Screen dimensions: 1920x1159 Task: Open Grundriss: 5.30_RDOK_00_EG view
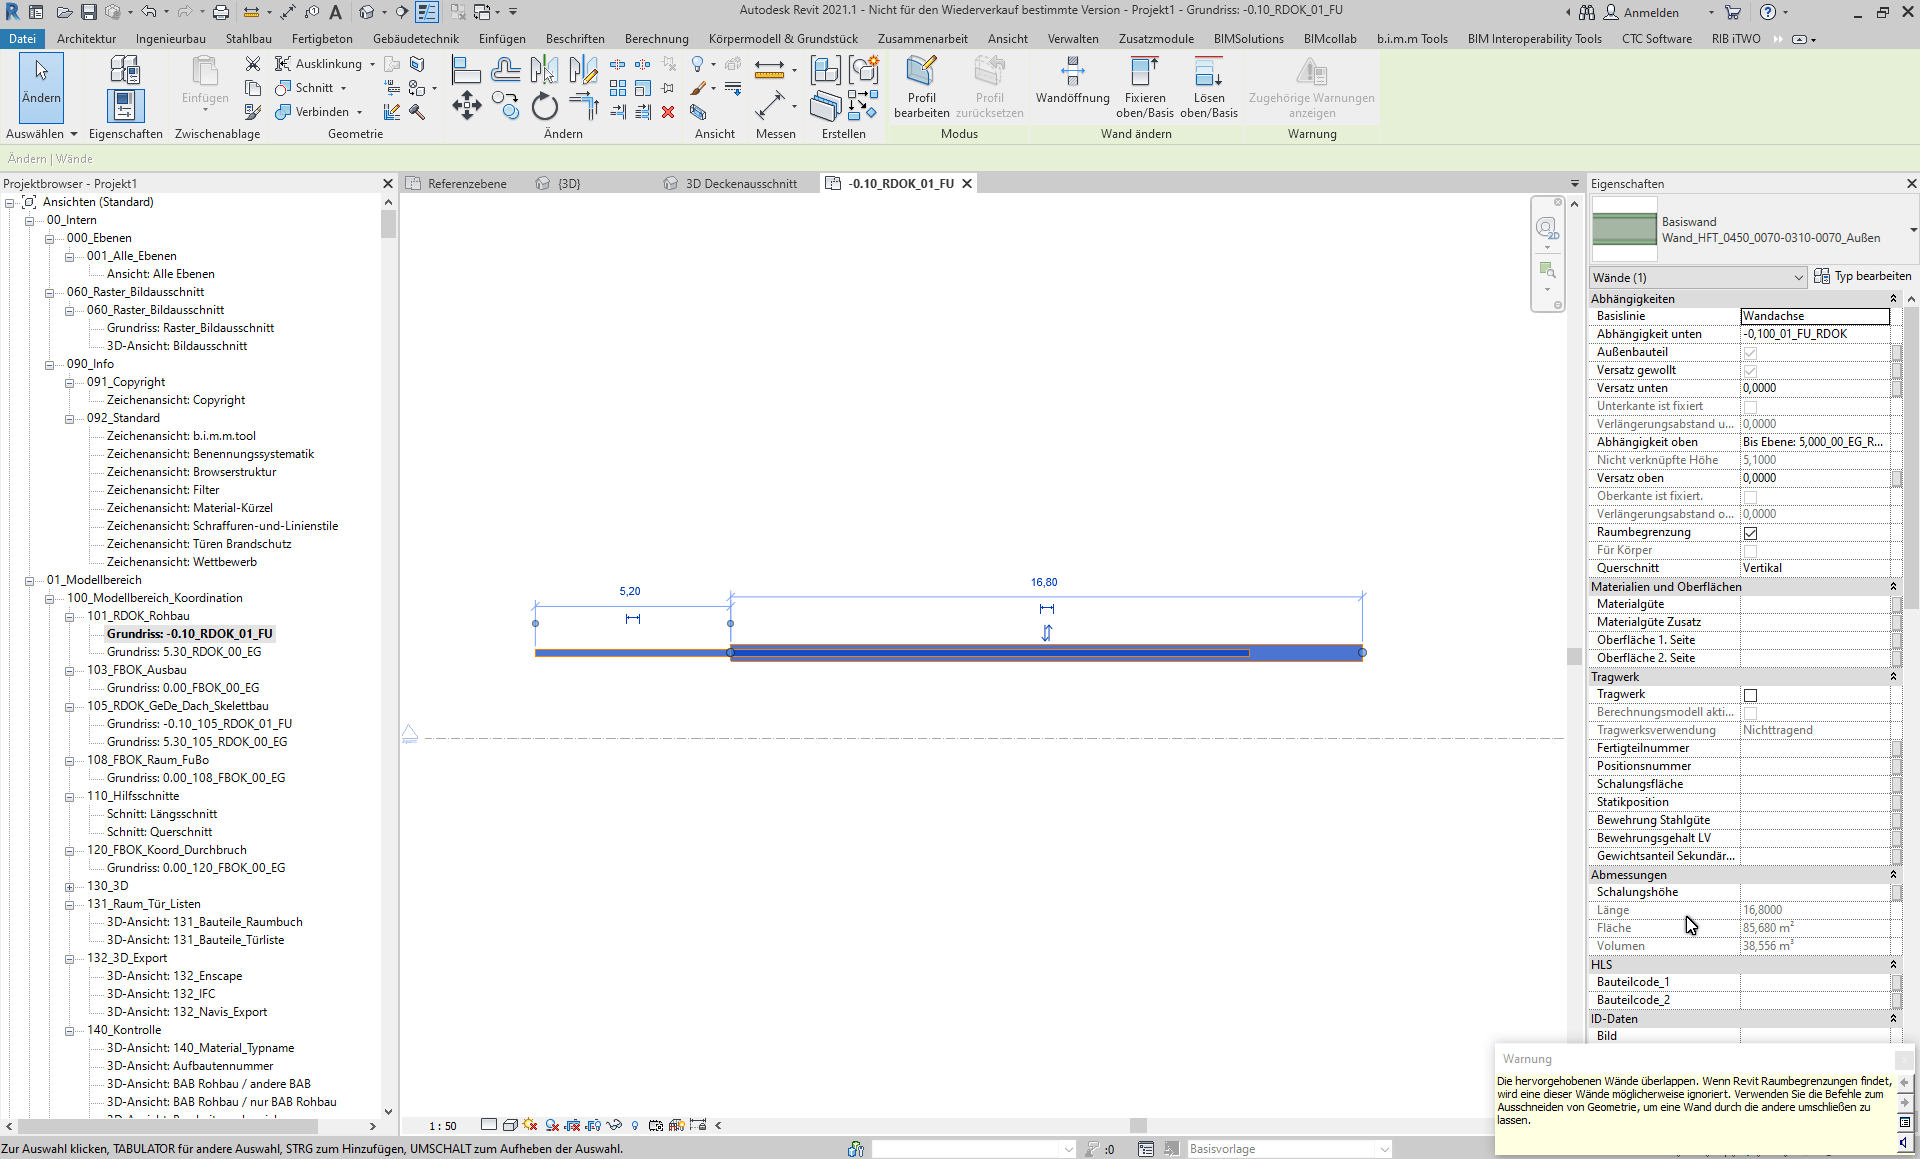(184, 652)
